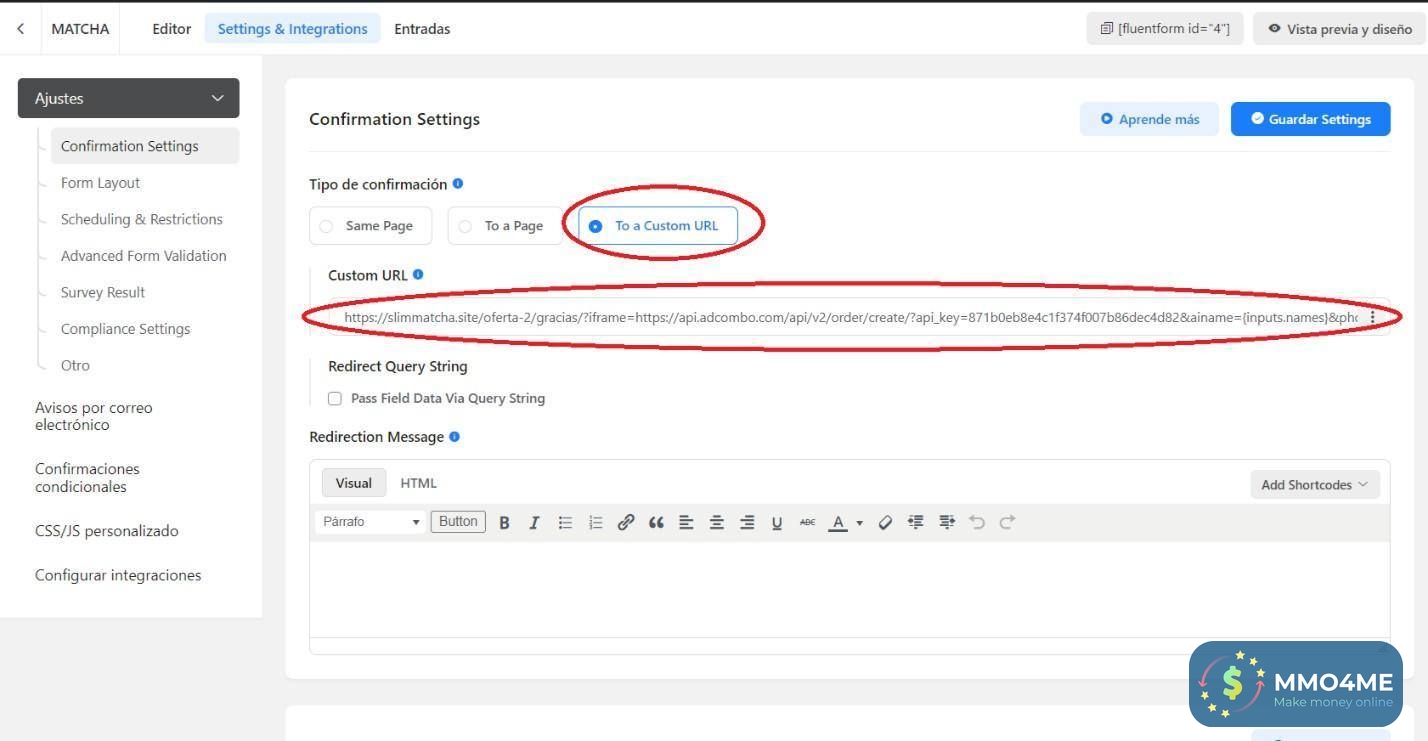Open Confirmation Settings in the sidebar
Image resolution: width=1428 pixels, height=741 pixels.
[145, 146]
